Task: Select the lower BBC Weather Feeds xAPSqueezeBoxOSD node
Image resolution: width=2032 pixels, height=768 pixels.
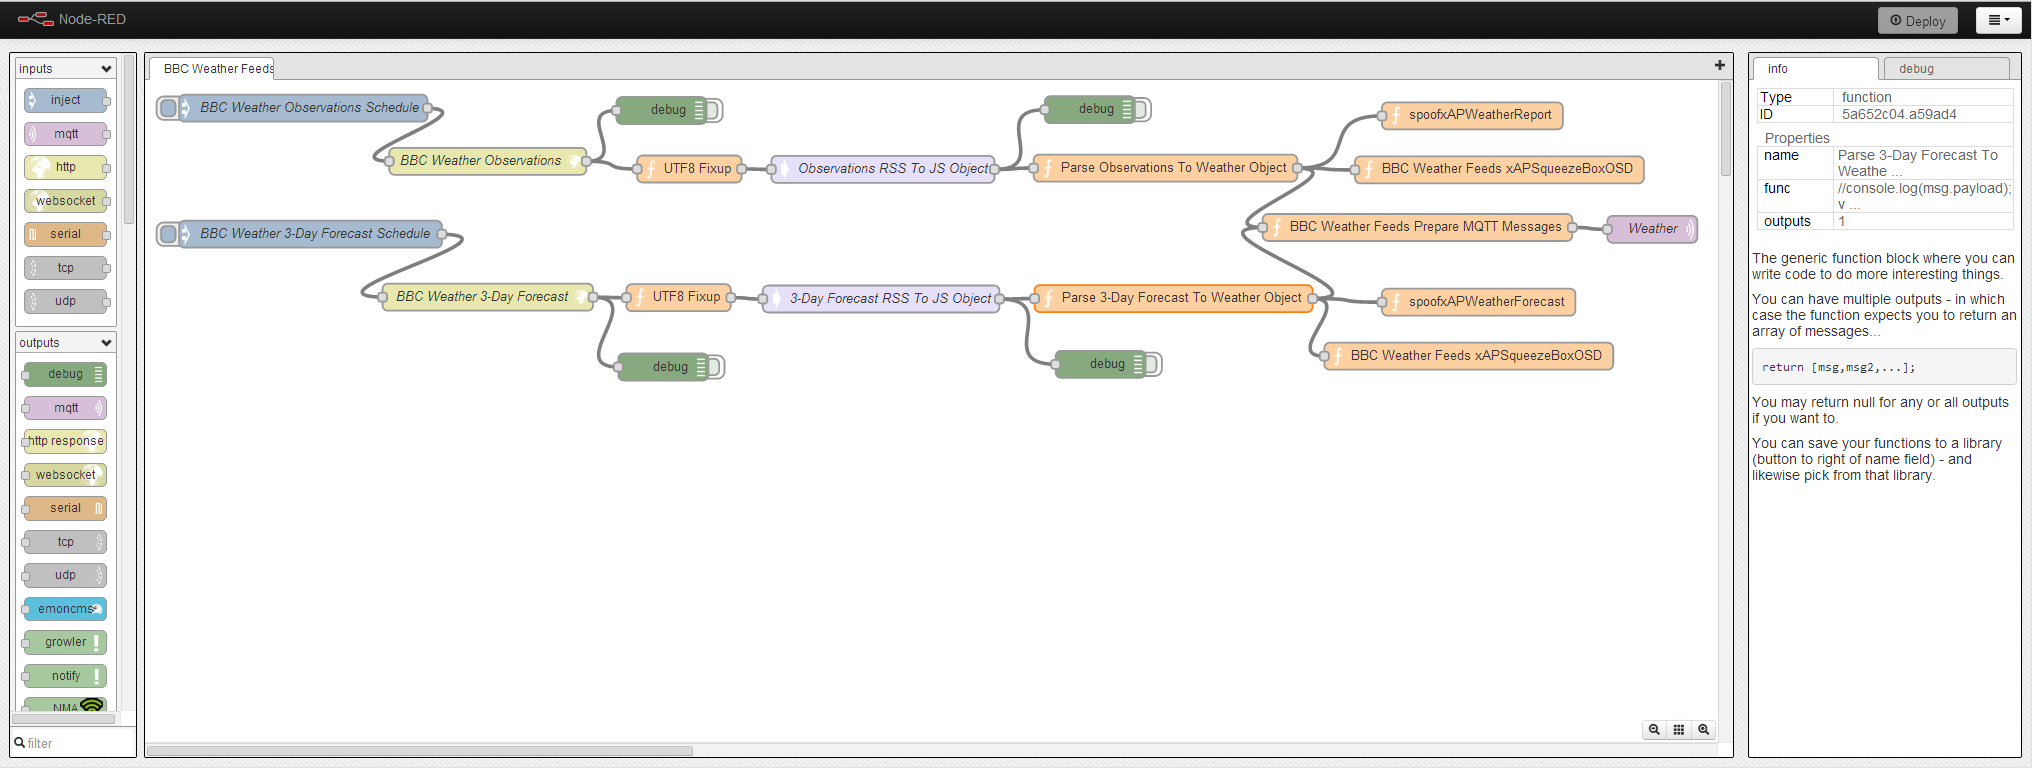Action: tap(1468, 356)
